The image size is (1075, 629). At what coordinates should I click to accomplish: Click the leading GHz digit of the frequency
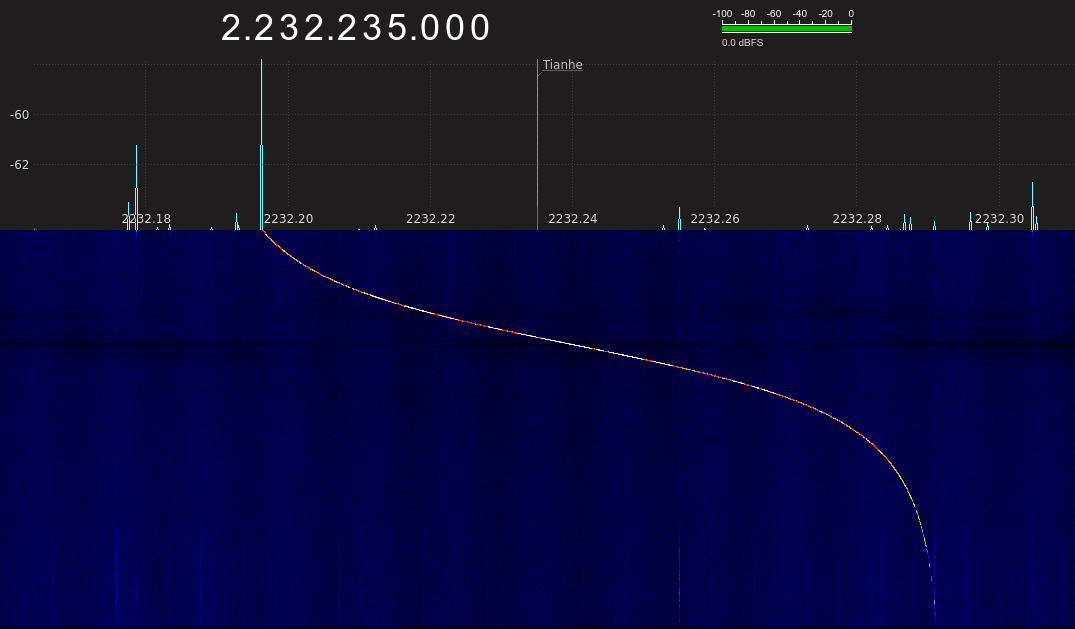tap(231, 28)
